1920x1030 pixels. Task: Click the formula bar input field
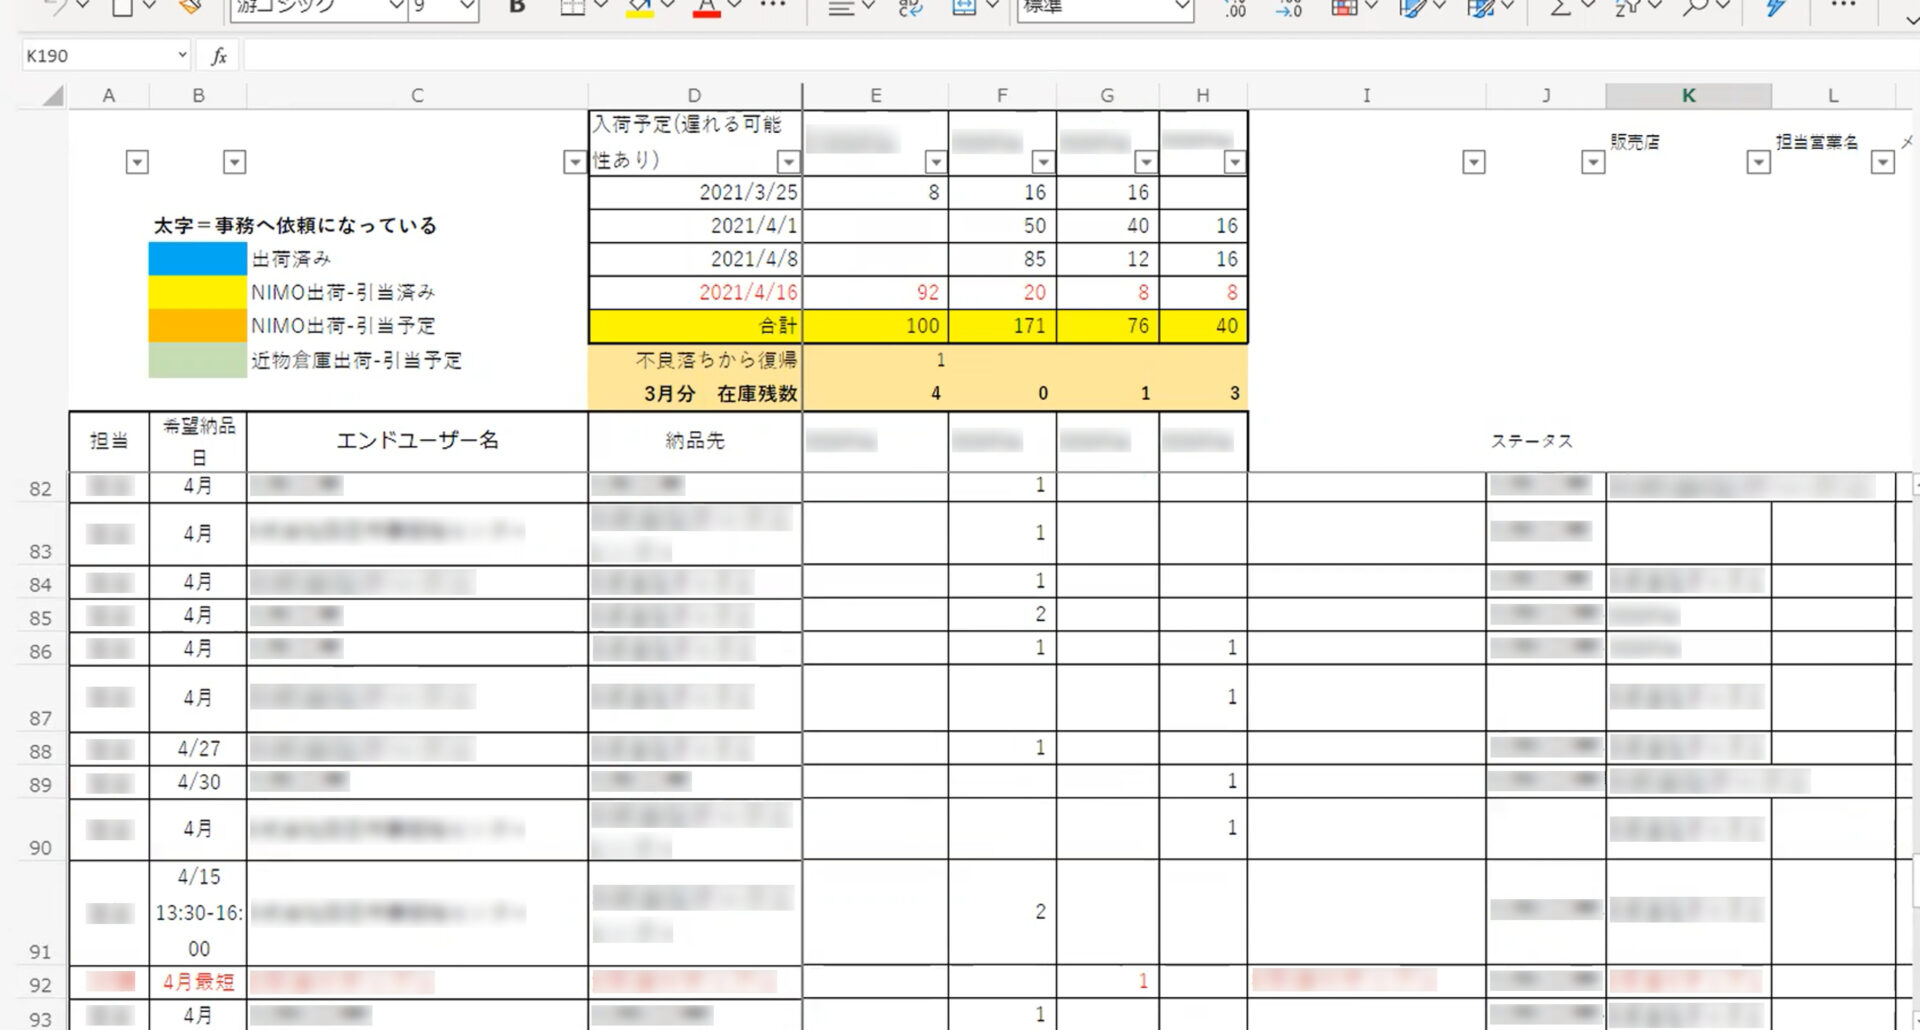1080,56
